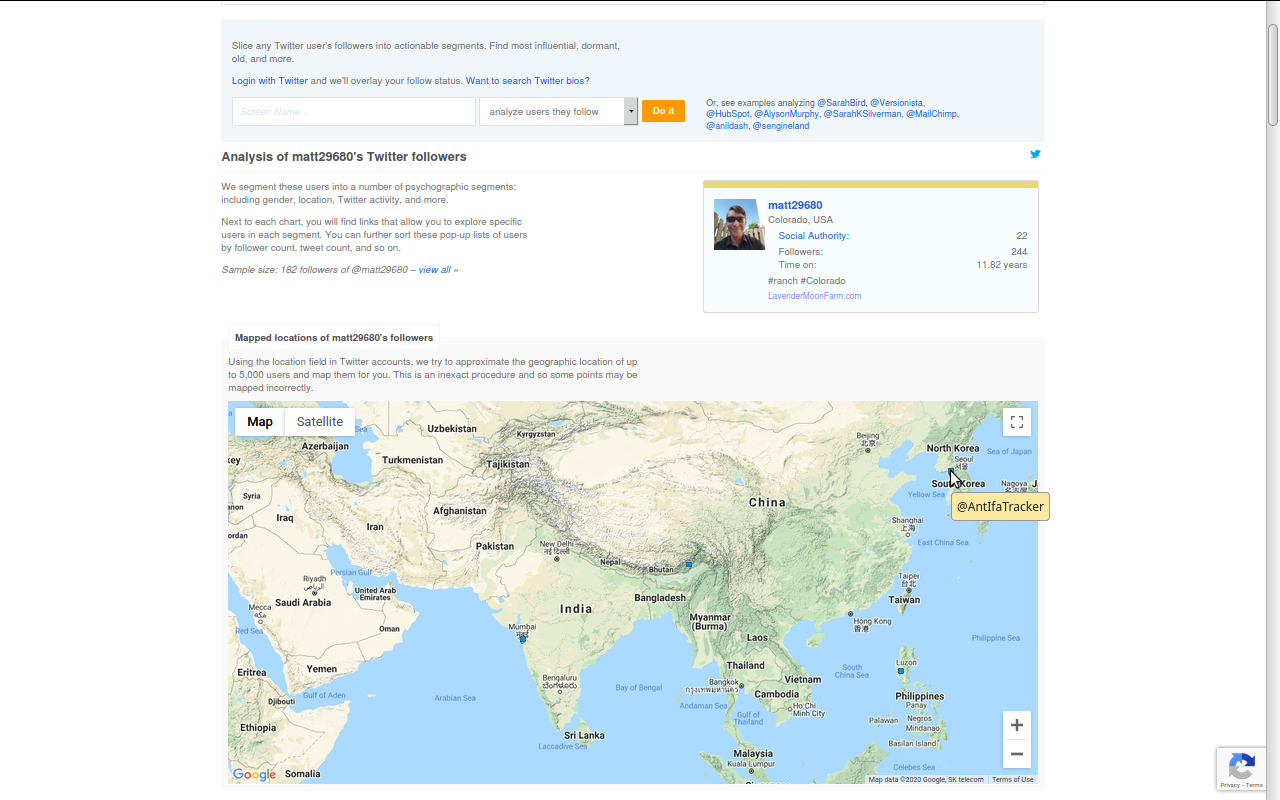Click the 'Colorado, USA' location text
1280x800 pixels.
pyautogui.click(x=800, y=220)
